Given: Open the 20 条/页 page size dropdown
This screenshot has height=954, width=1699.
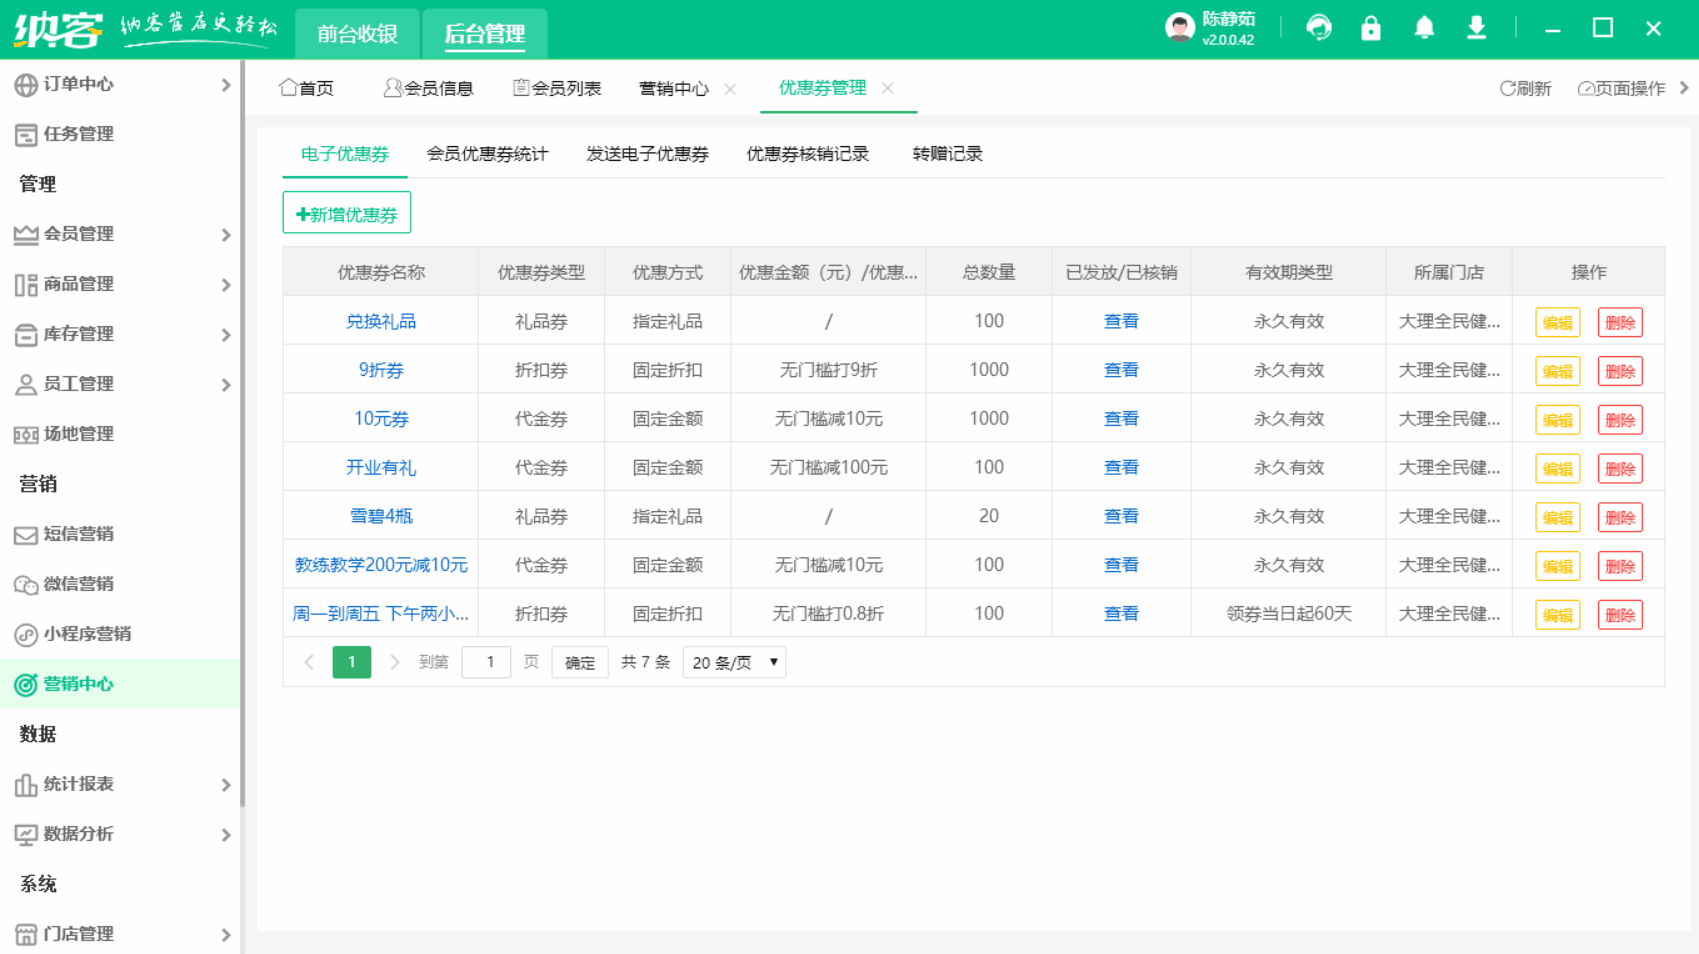Looking at the screenshot, I should click(733, 661).
